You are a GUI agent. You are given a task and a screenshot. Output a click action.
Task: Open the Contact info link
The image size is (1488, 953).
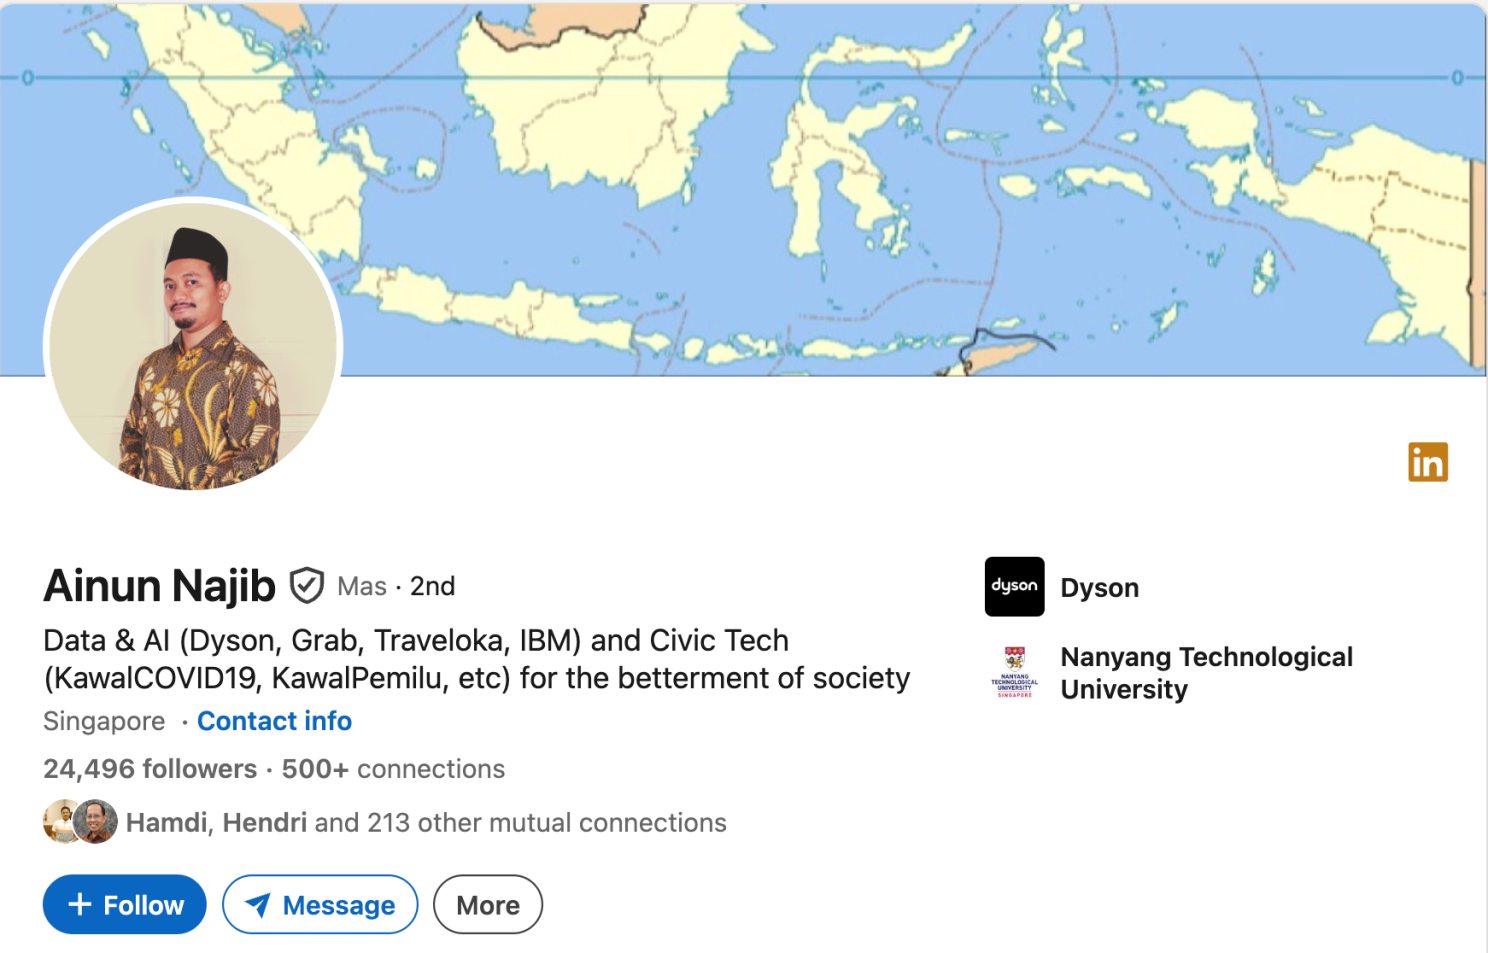point(274,721)
